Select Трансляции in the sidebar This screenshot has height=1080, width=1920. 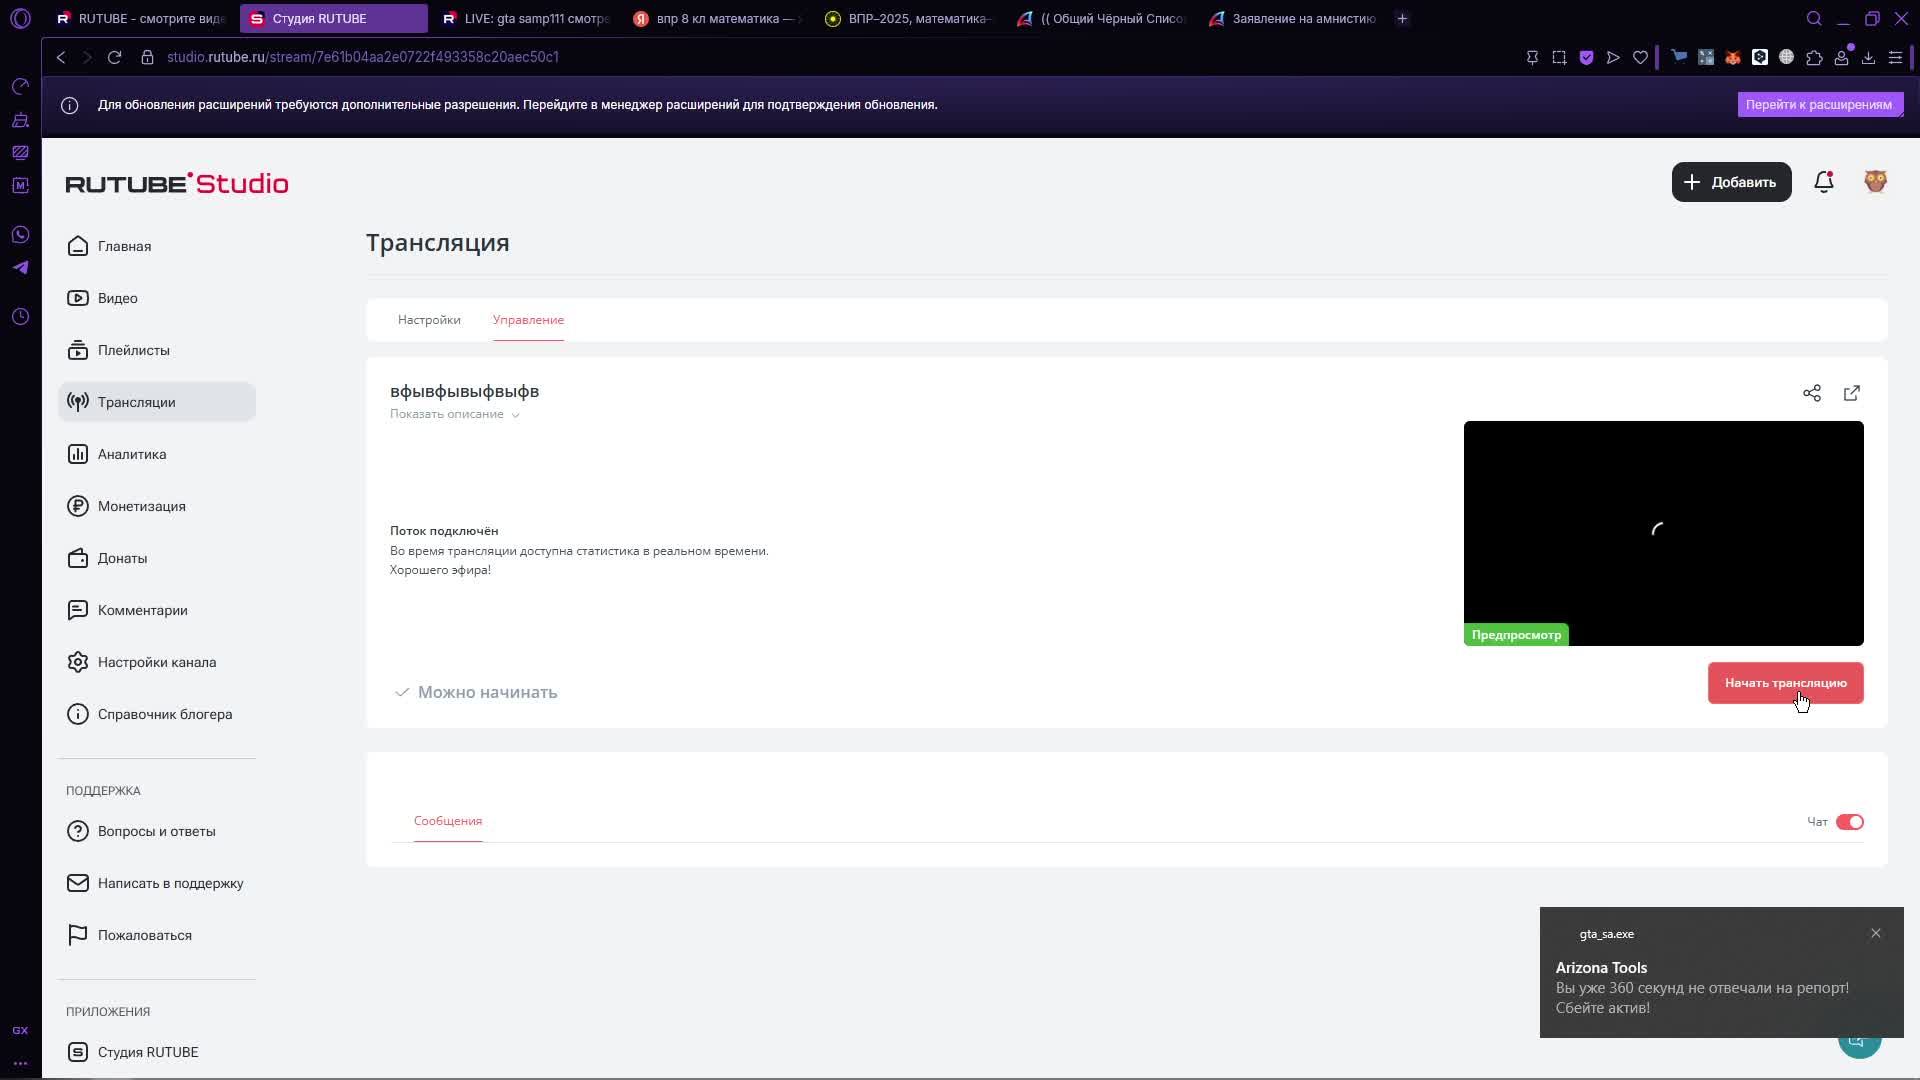pos(157,402)
